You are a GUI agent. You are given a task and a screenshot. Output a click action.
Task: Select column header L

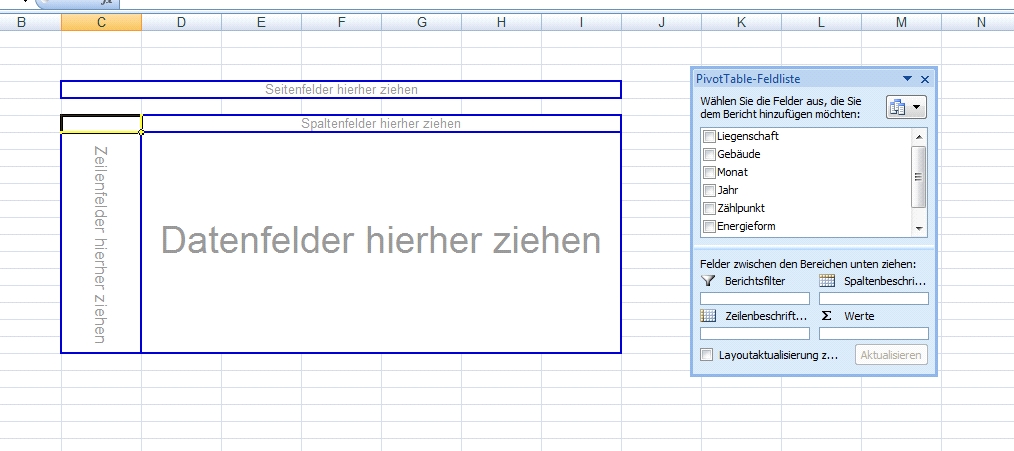click(821, 23)
